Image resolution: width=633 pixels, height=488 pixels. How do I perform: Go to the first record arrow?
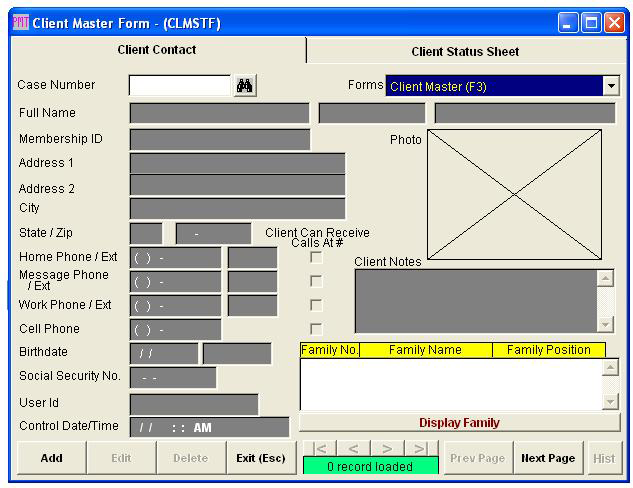click(319, 449)
